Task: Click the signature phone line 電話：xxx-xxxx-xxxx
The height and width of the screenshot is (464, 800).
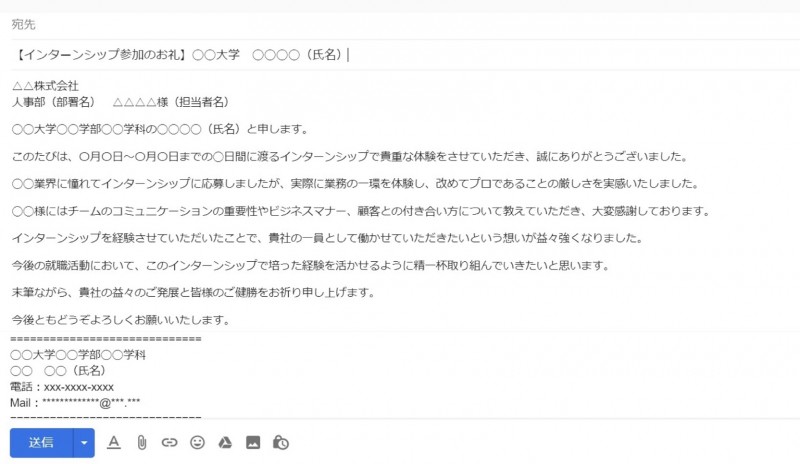Action: click(62, 387)
